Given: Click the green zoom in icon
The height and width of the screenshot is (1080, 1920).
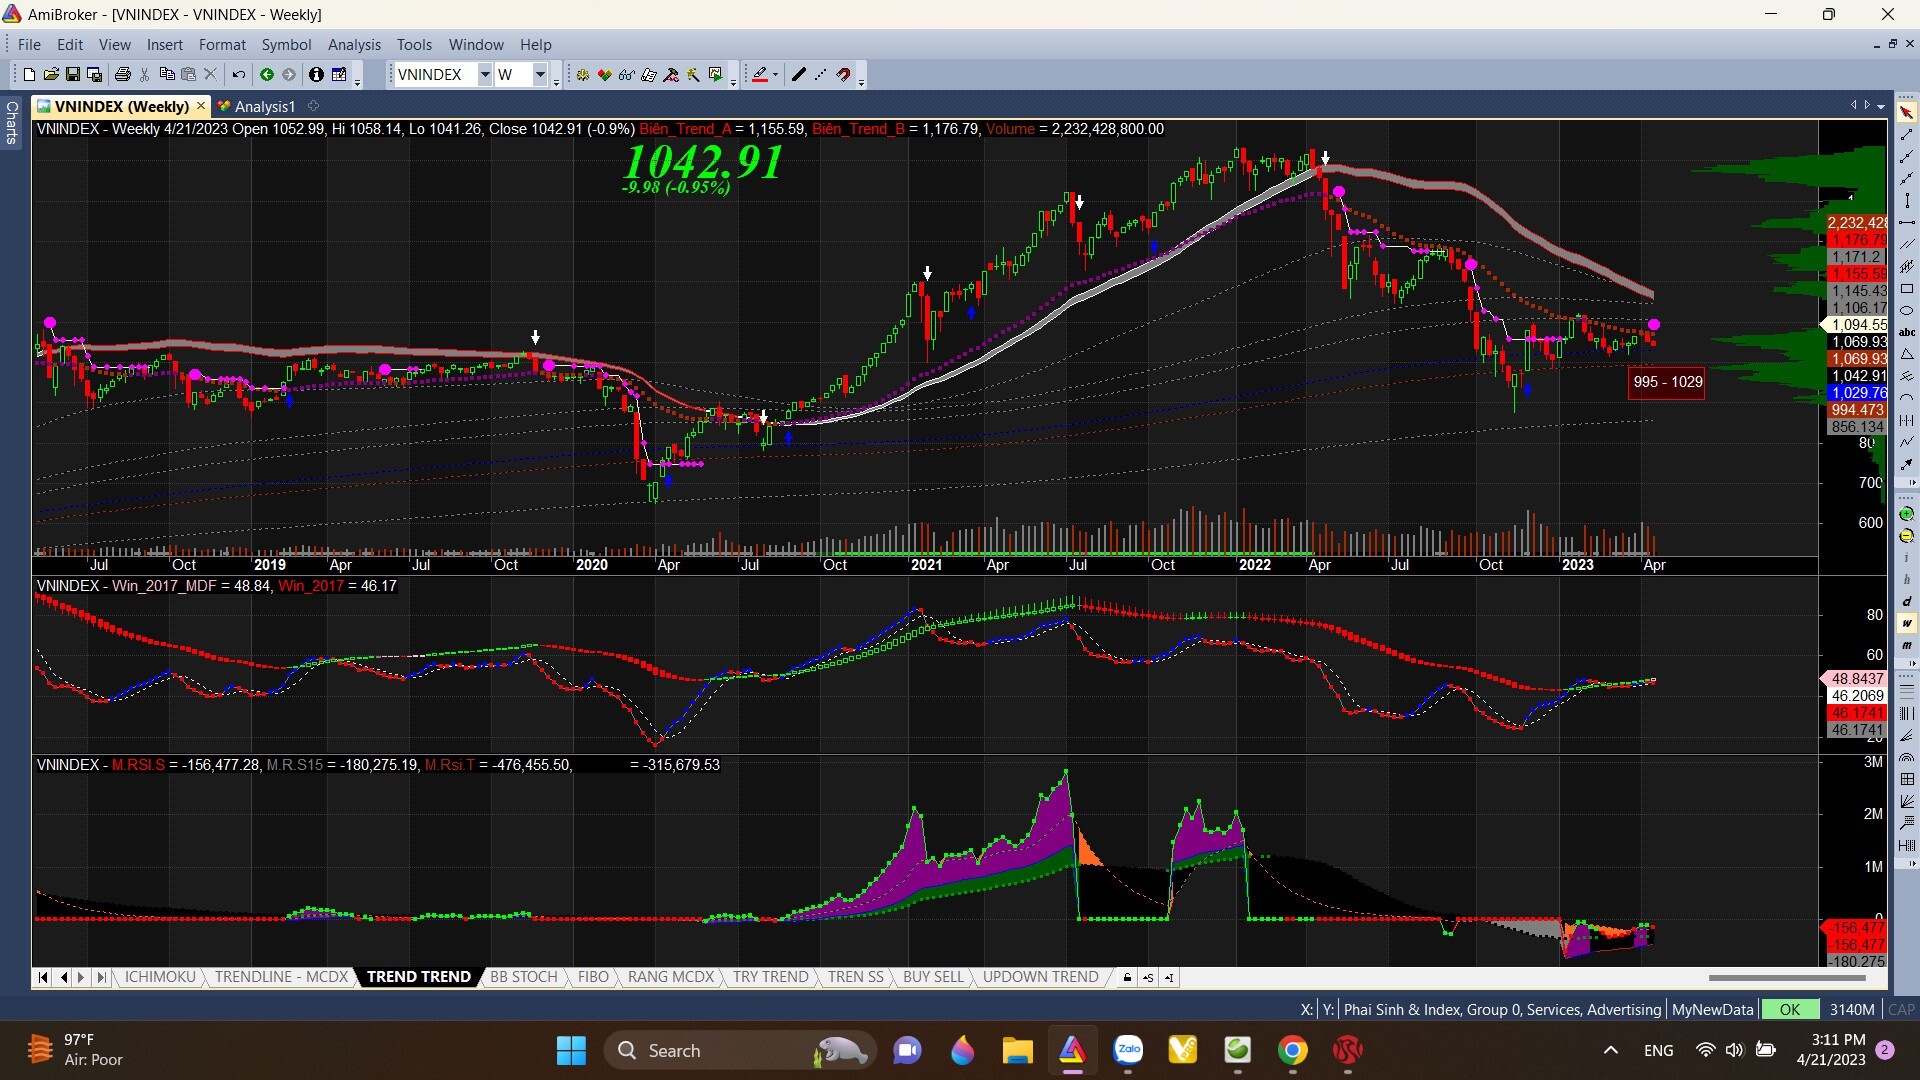Looking at the screenshot, I should pyautogui.click(x=1906, y=513).
